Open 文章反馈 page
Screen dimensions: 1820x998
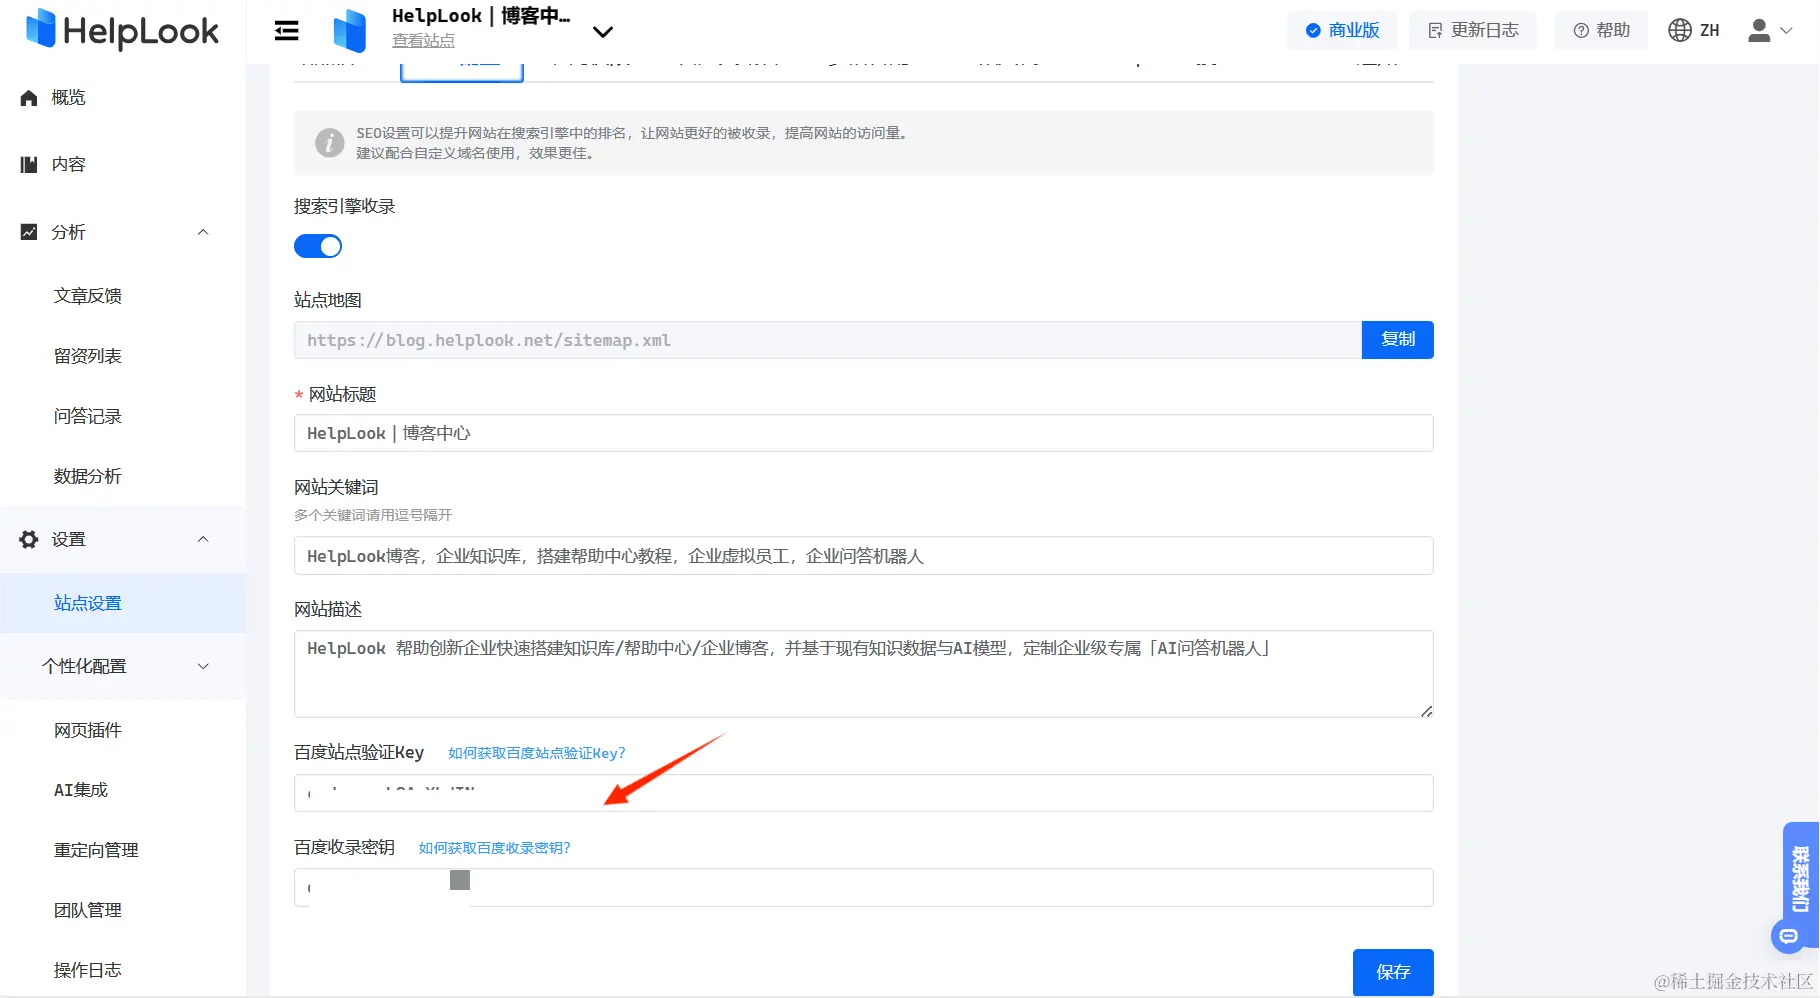tap(88, 296)
